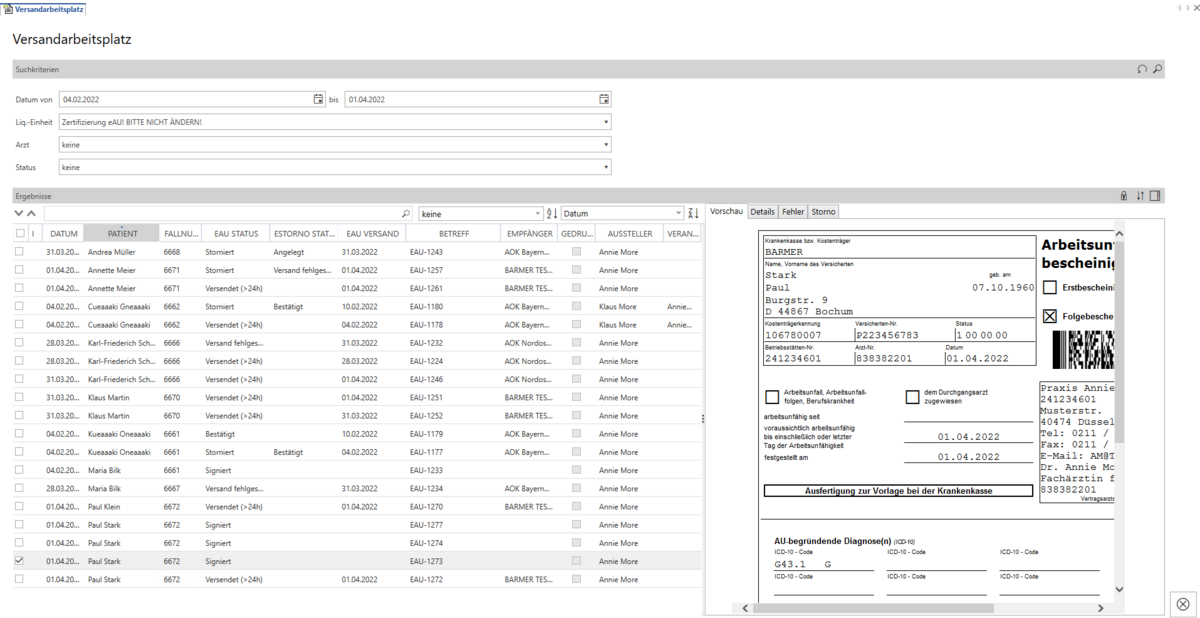1200x618 pixels.
Task: Click the EAU VERSAND column header
Action: (x=372, y=233)
